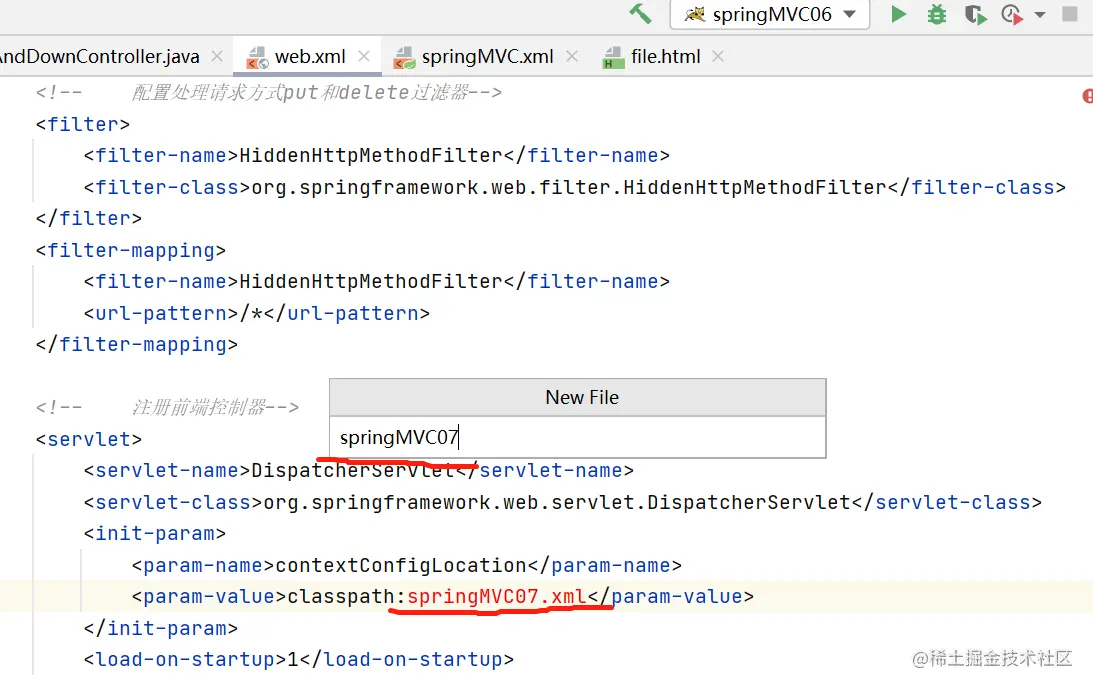Open the springMVC06 run configuration dropdown
The height and width of the screenshot is (689, 1093).
tap(770, 15)
